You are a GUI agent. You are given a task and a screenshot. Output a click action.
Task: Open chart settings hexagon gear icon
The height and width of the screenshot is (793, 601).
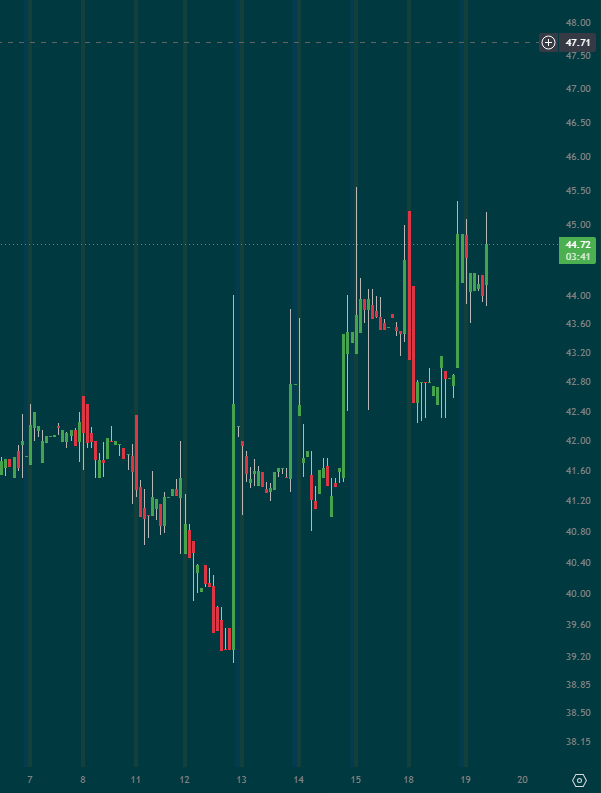[x=579, y=780]
